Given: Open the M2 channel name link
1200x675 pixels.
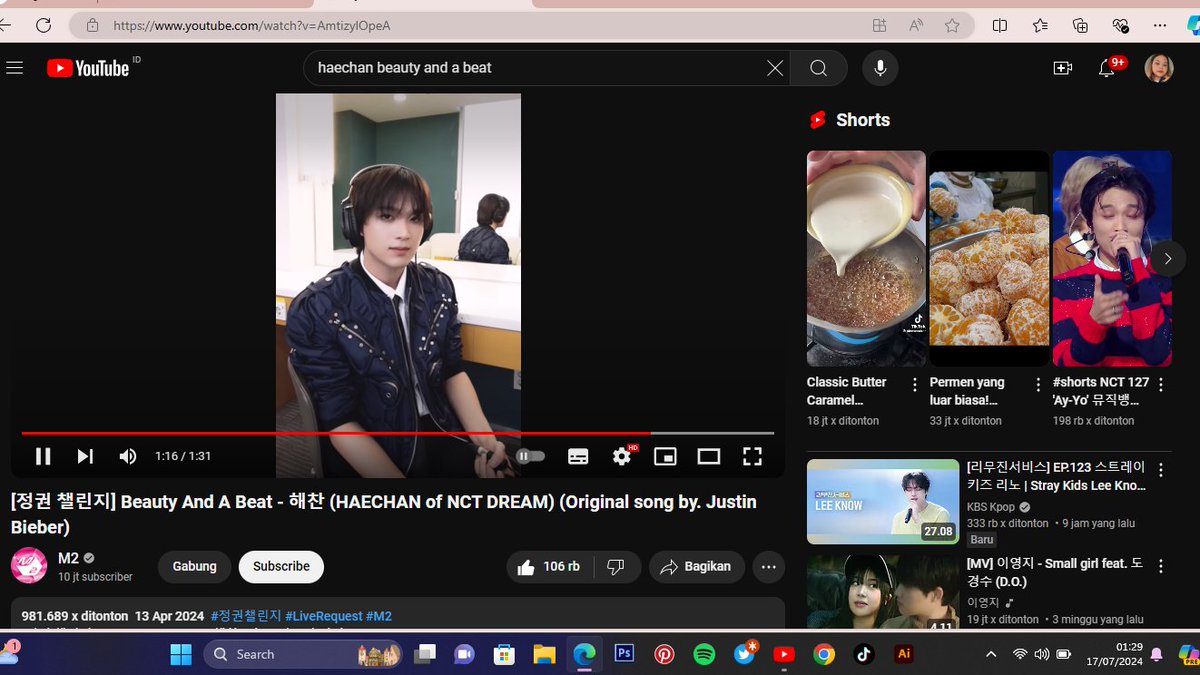Looking at the screenshot, I should coord(68,558).
